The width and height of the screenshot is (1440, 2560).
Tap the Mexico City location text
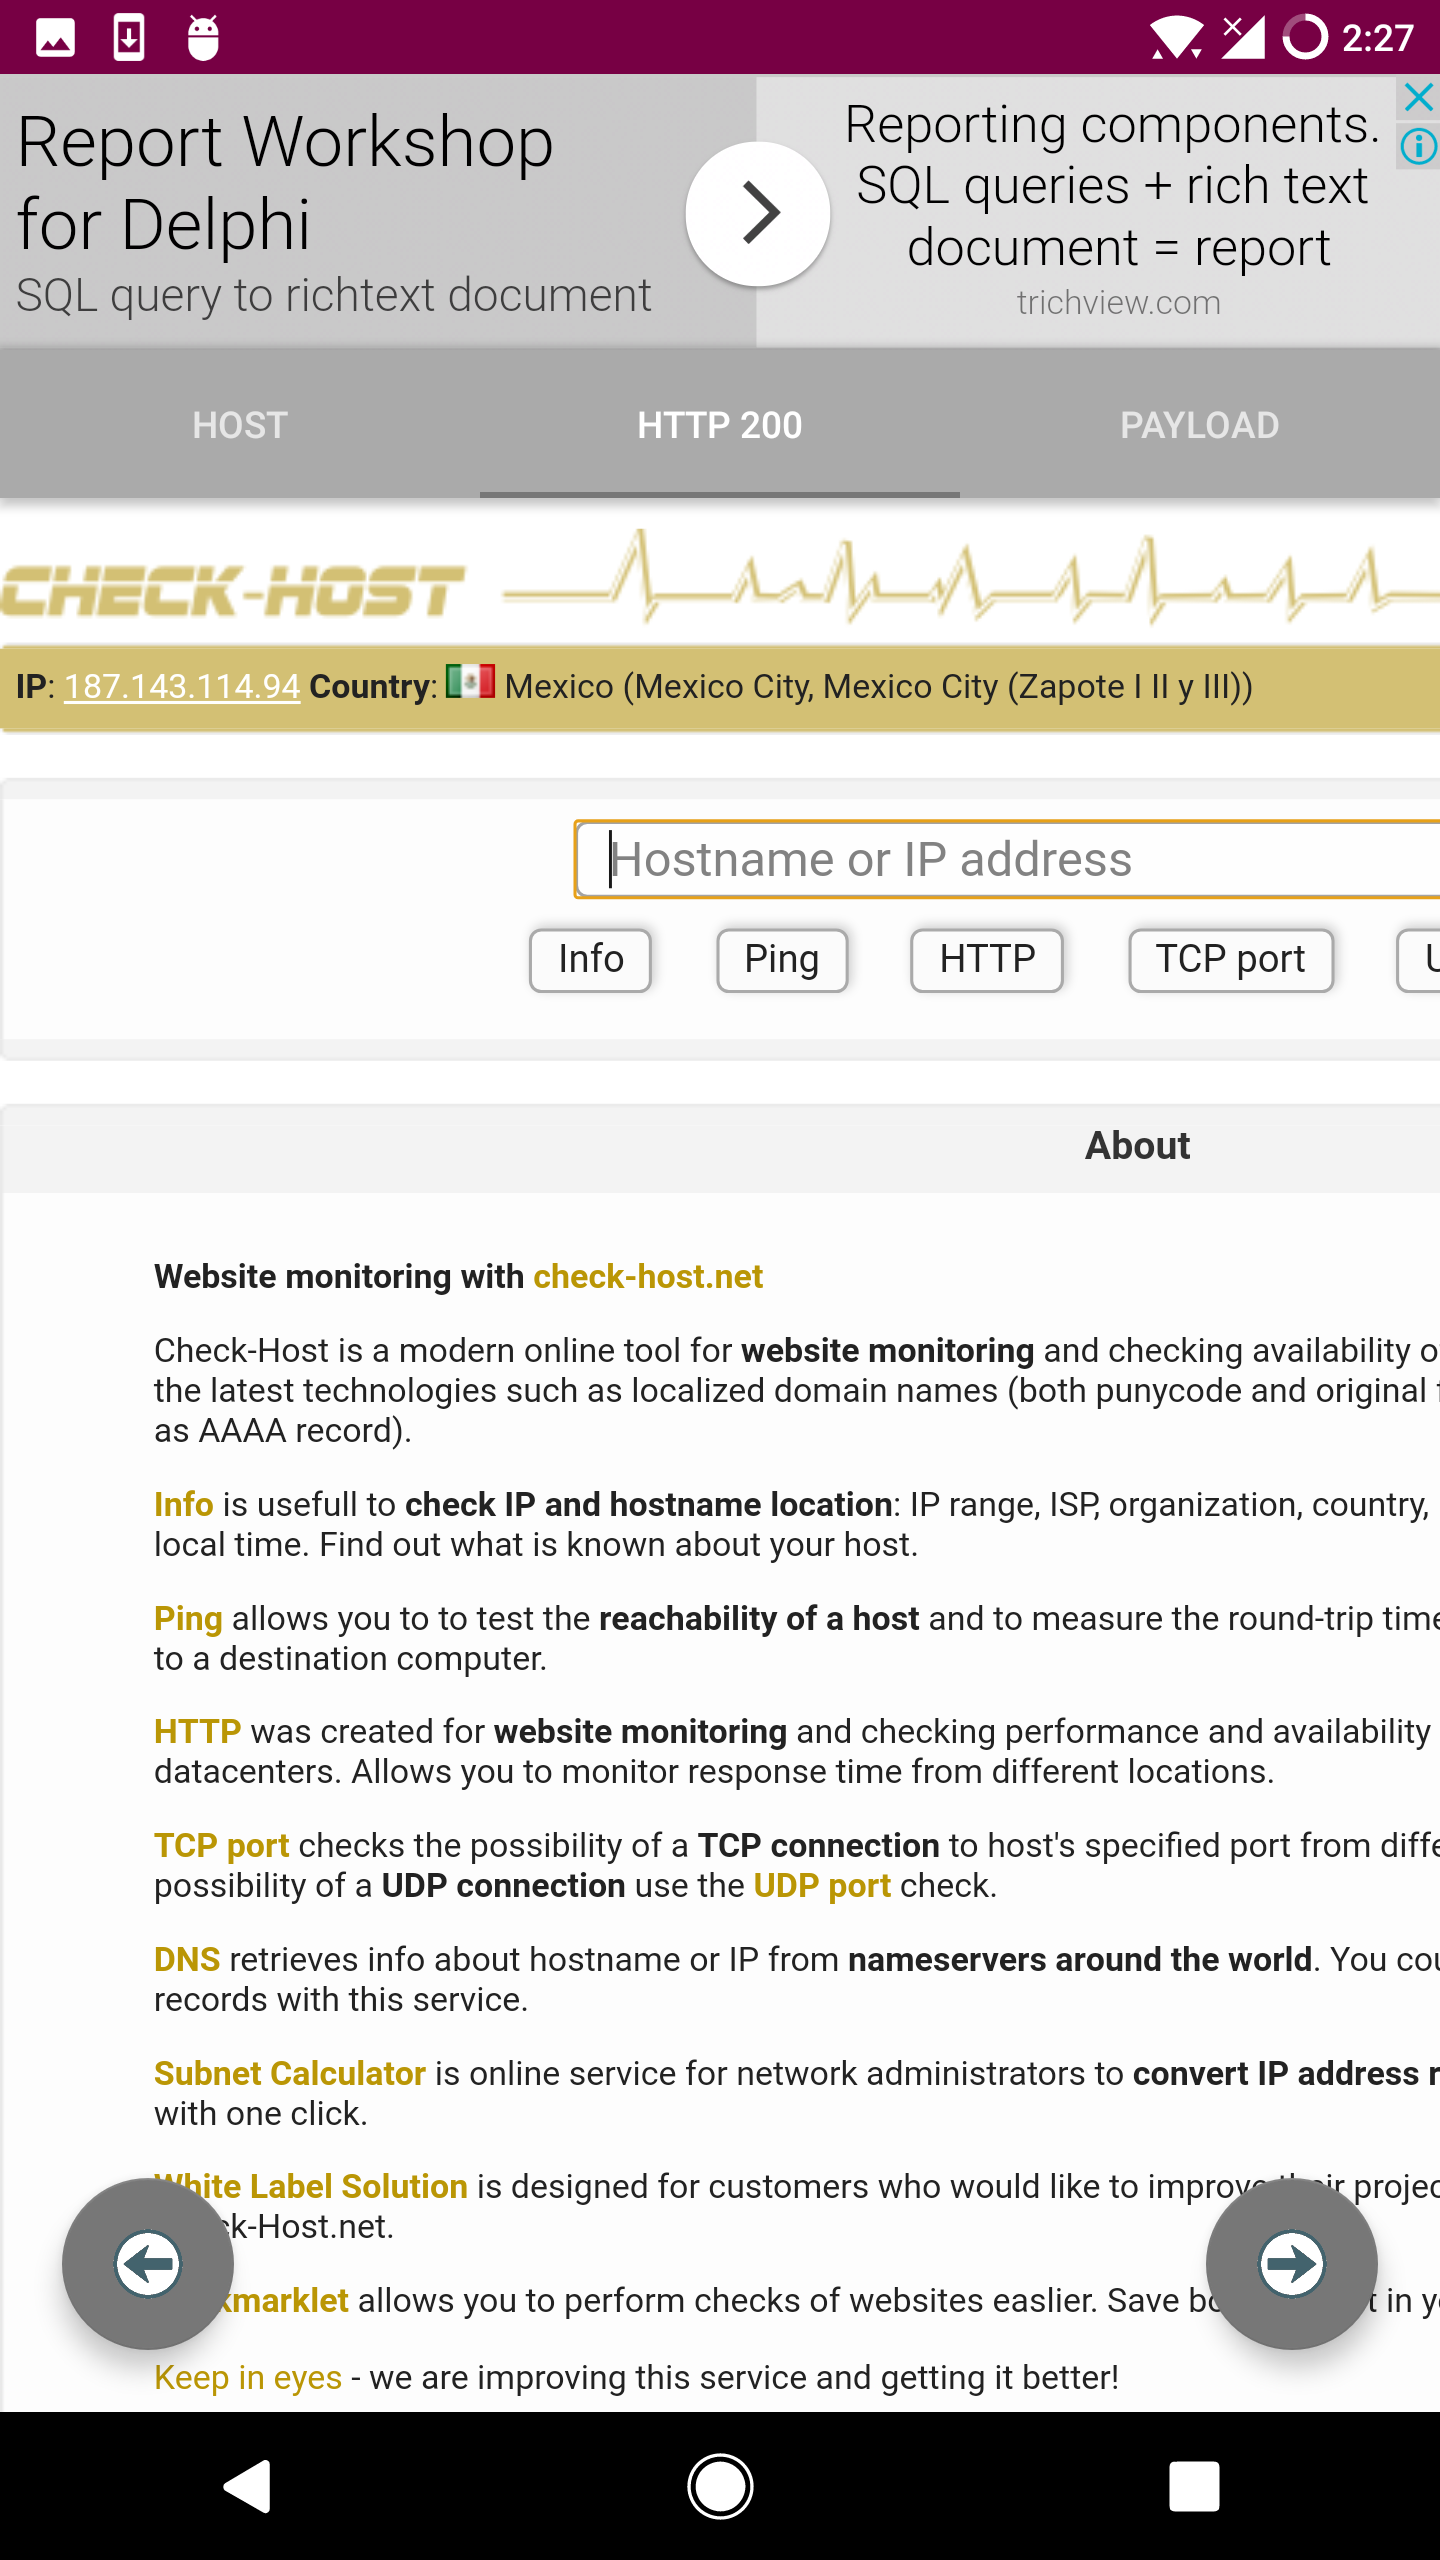pyautogui.click(x=879, y=686)
